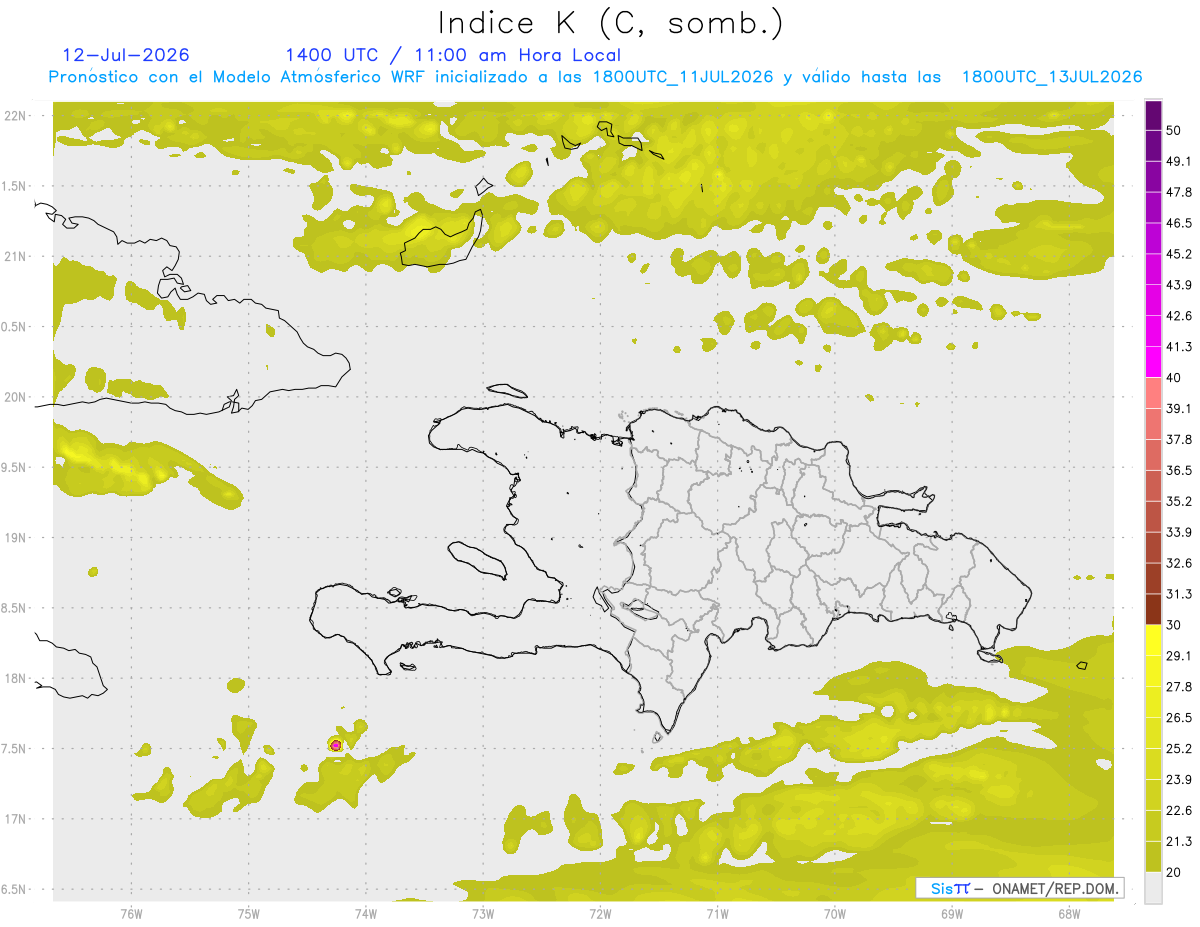Click scale label "26.5"
1200x927 pixels.
[1179, 717]
